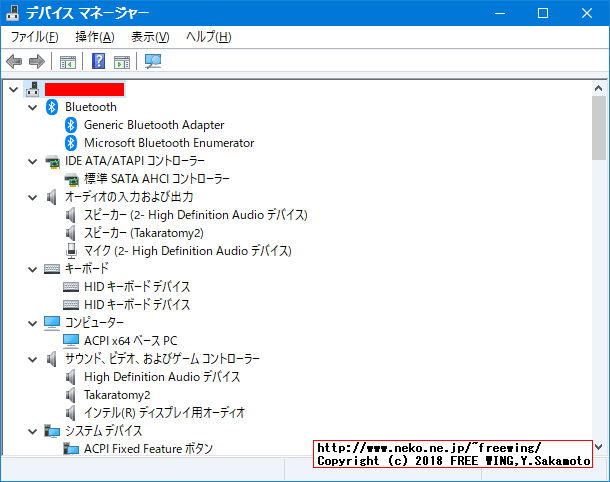The width and height of the screenshot is (610, 482).
Task: Close the Device Manager window
Action: [587, 13]
